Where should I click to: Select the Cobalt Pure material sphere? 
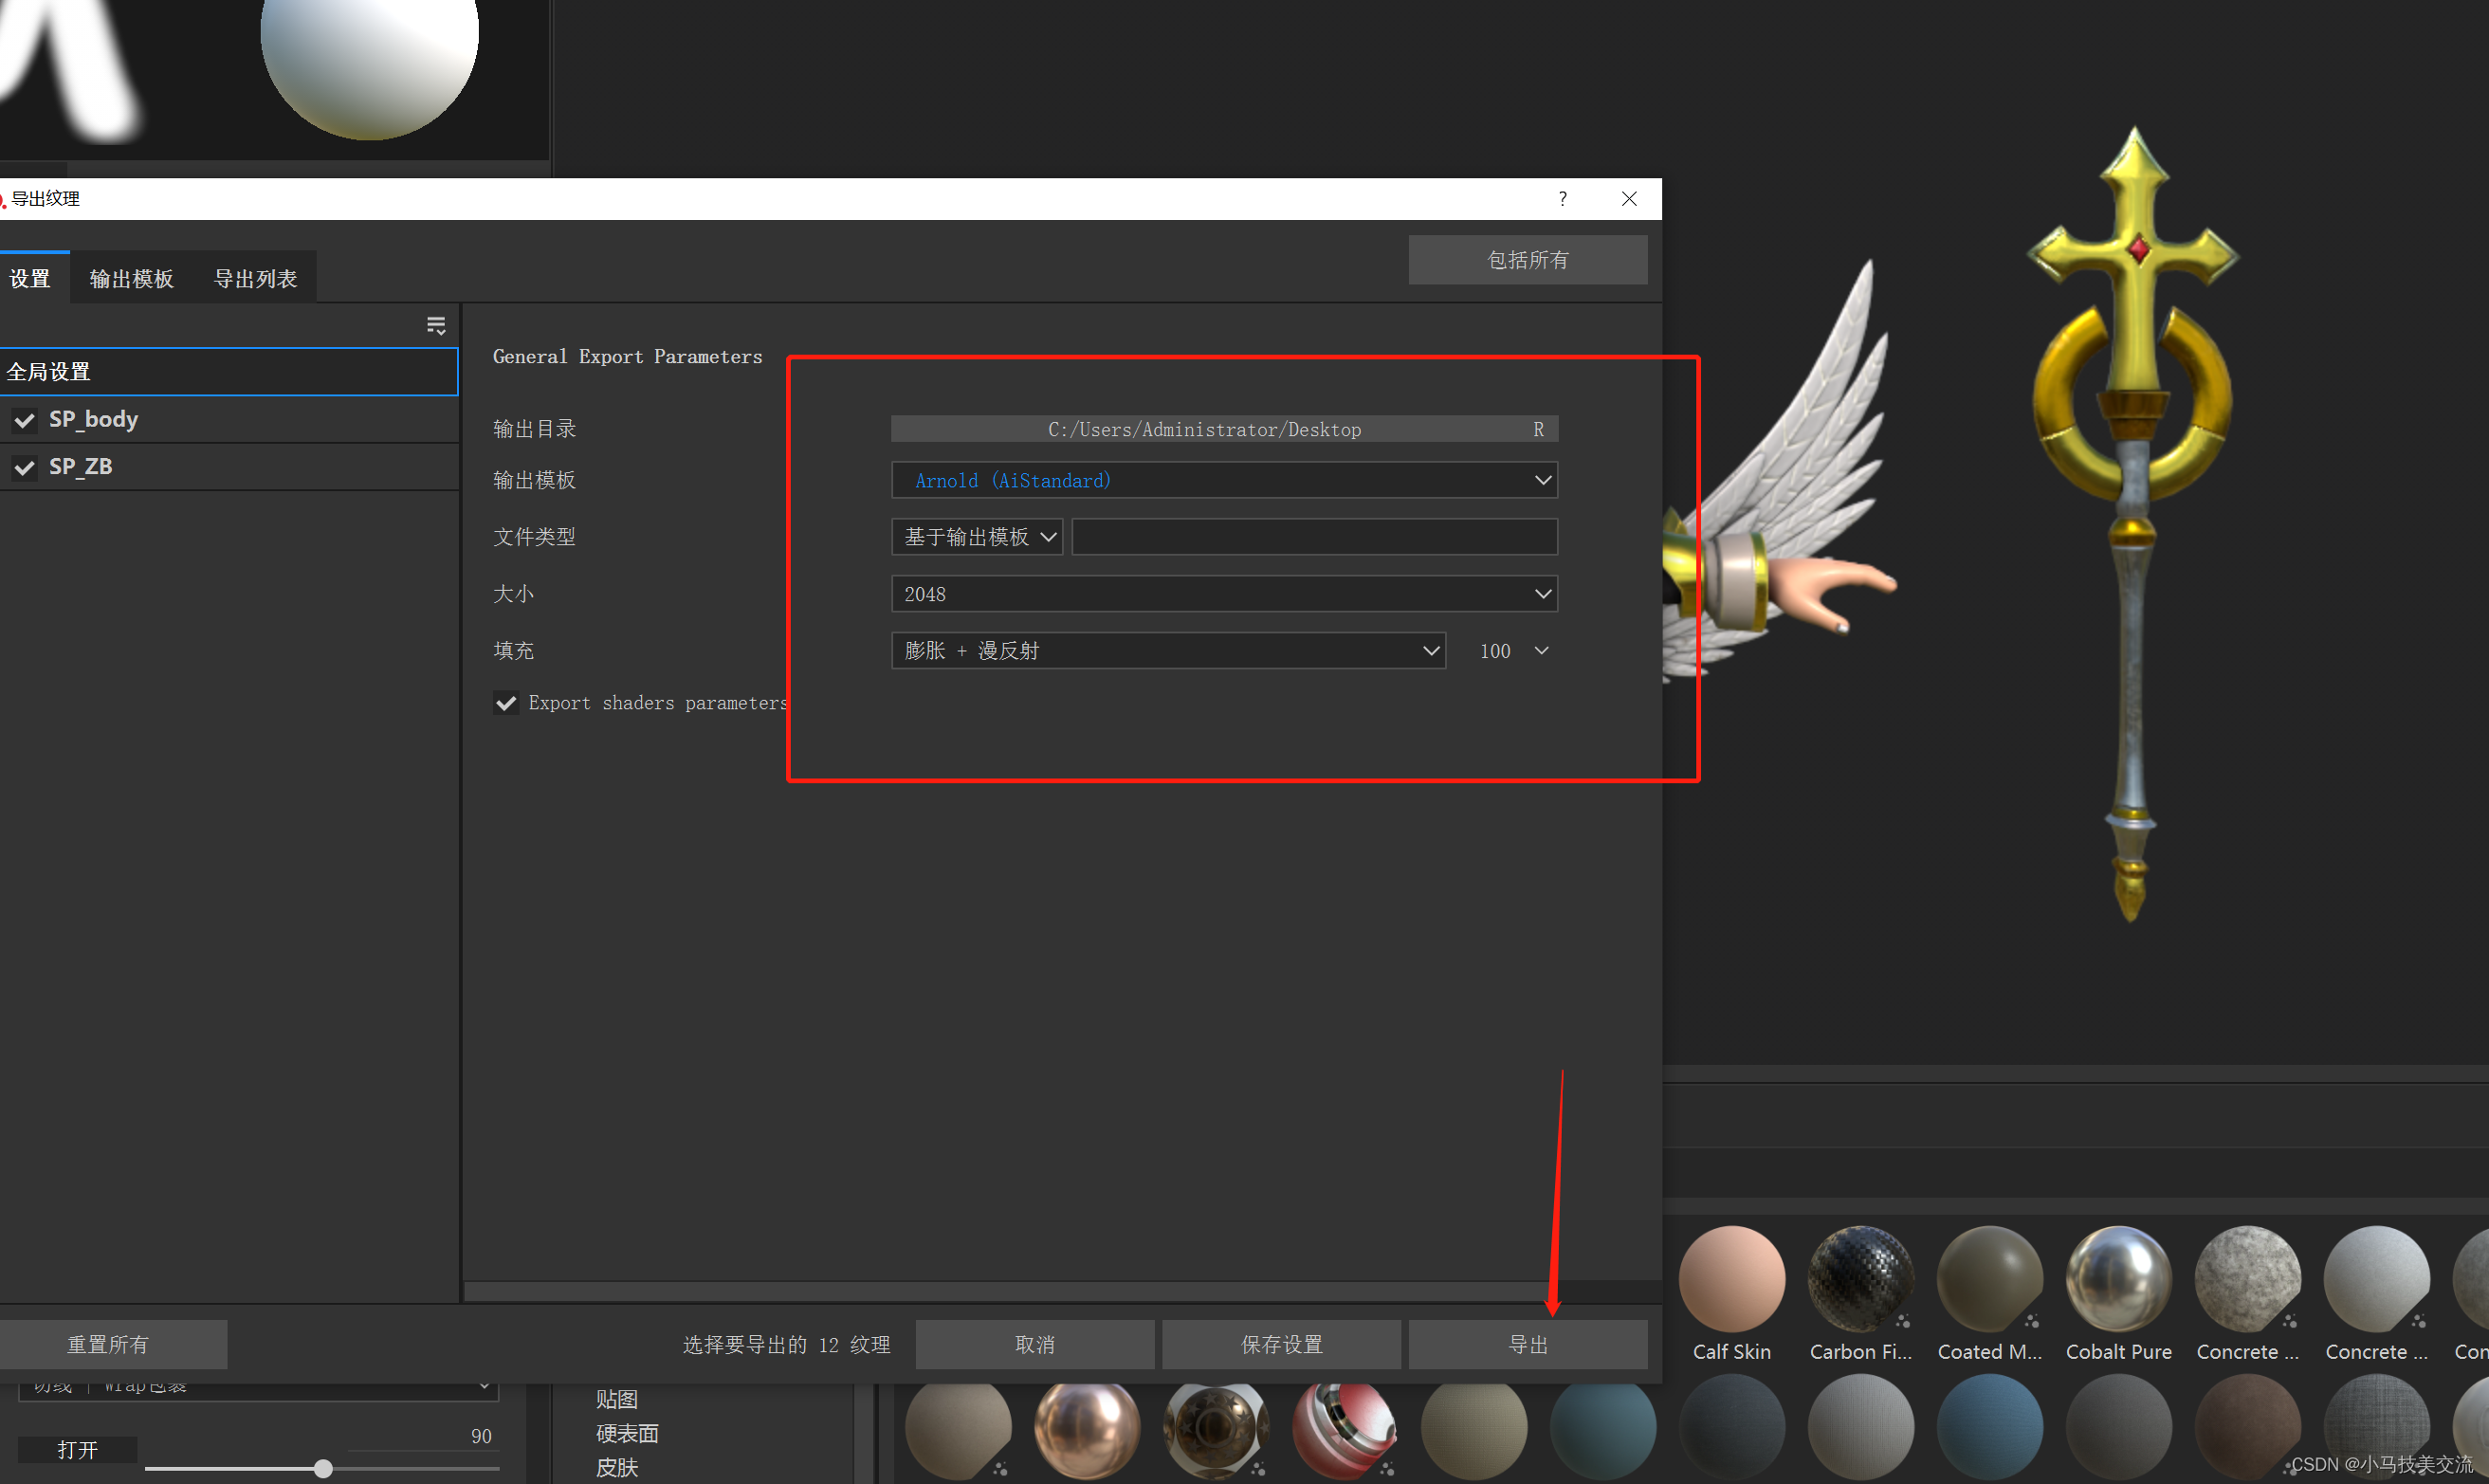pyautogui.click(x=2118, y=1278)
